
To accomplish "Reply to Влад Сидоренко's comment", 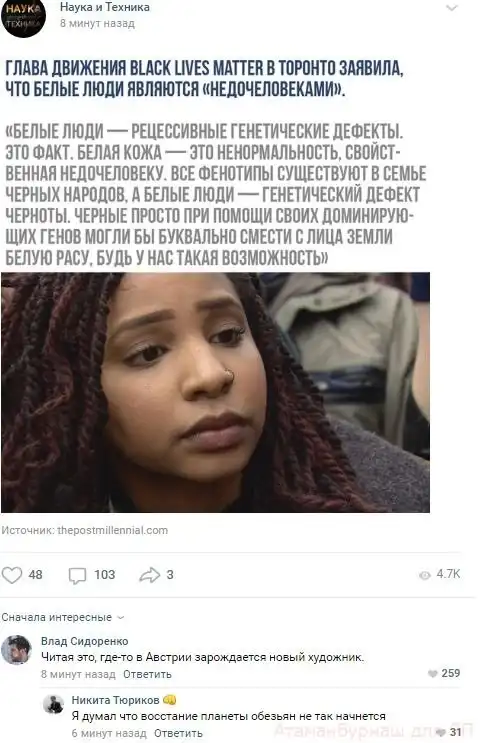I will (147, 674).
